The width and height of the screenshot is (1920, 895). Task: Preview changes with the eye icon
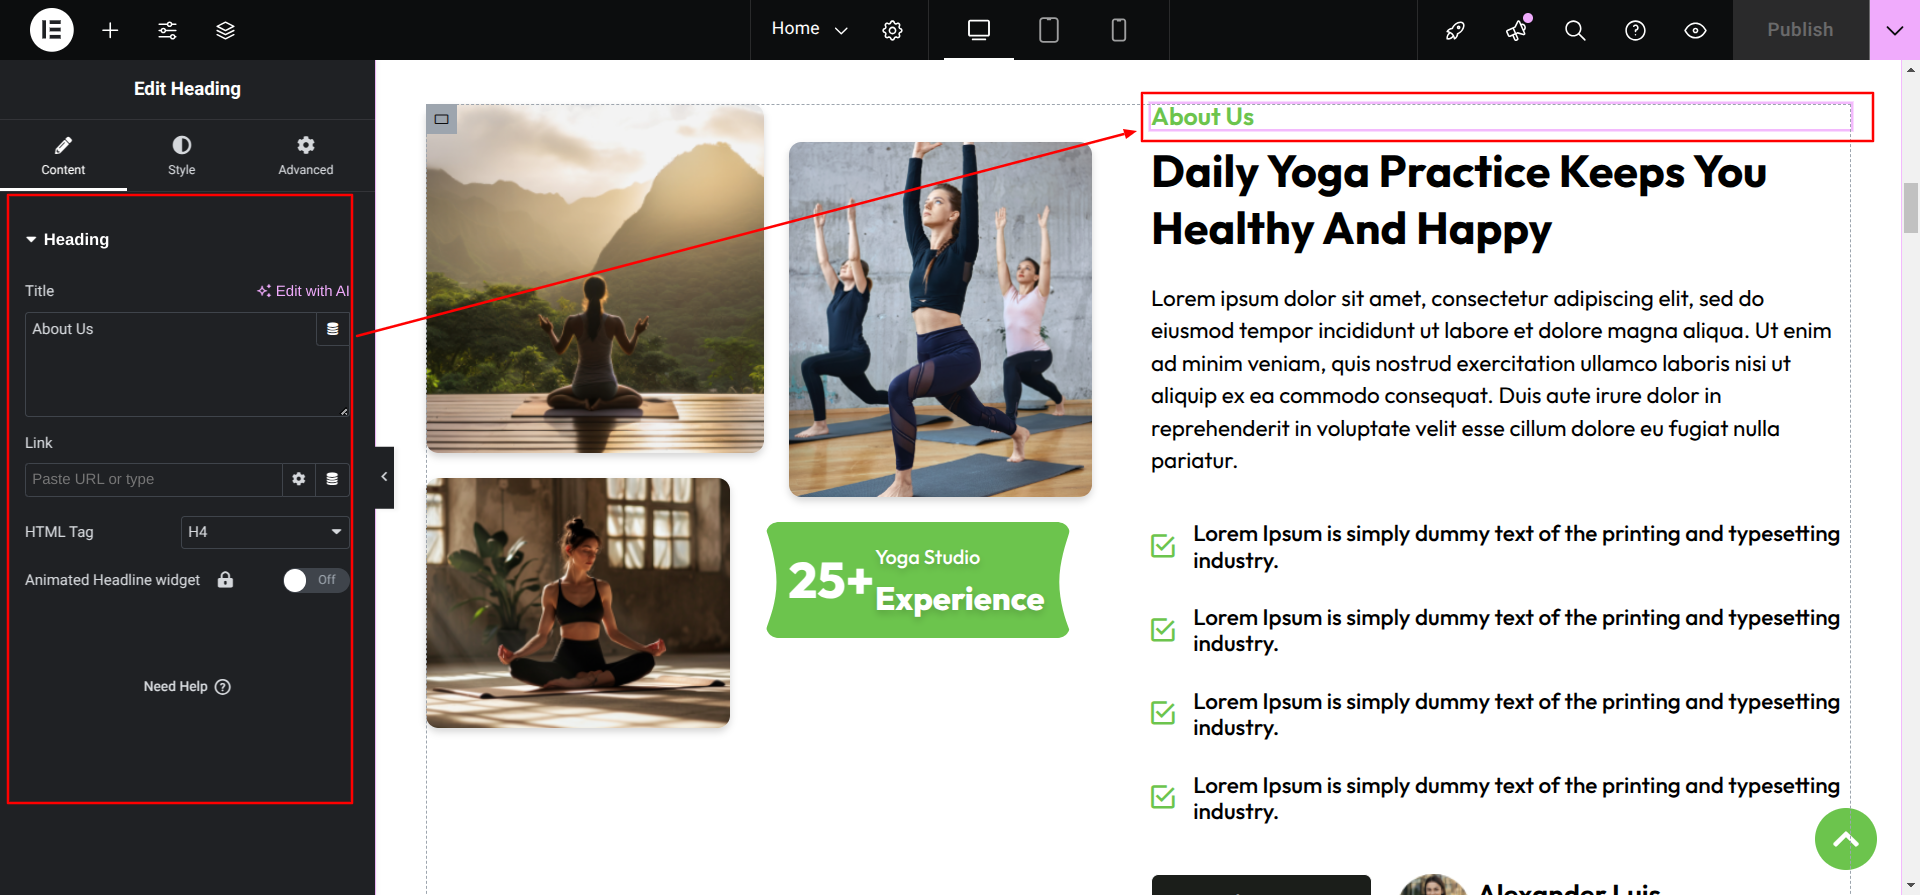(x=1695, y=30)
